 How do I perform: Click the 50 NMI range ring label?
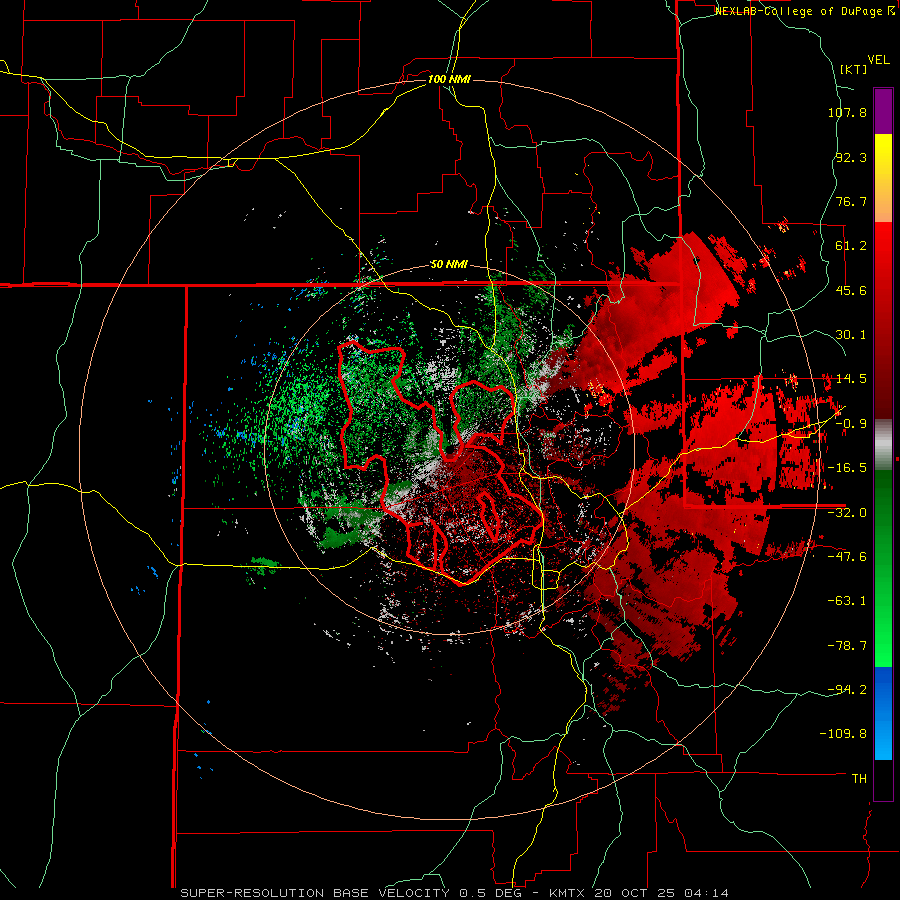[449, 265]
